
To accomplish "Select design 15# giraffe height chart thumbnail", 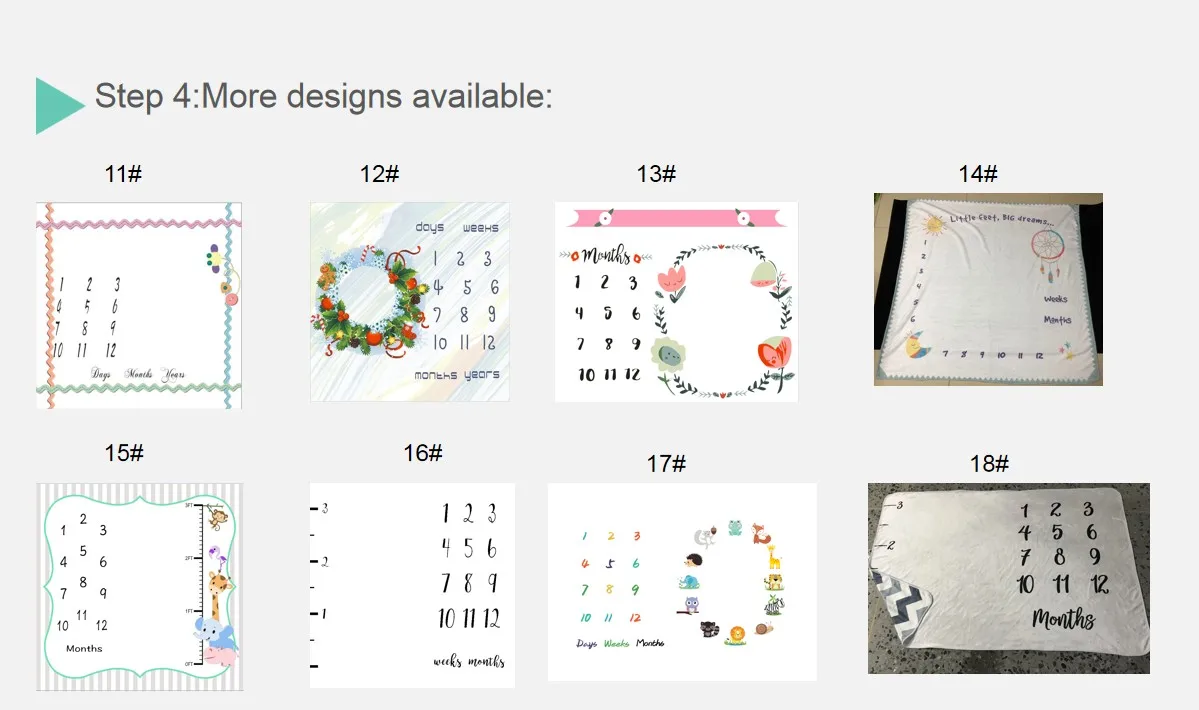I will [140, 587].
